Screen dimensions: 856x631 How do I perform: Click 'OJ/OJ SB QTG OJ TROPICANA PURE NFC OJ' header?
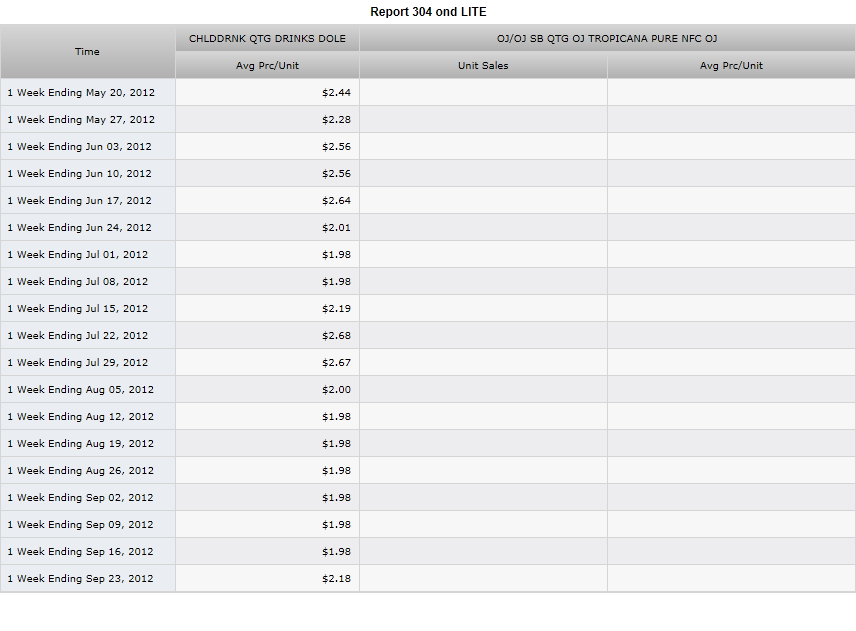(607, 38)
